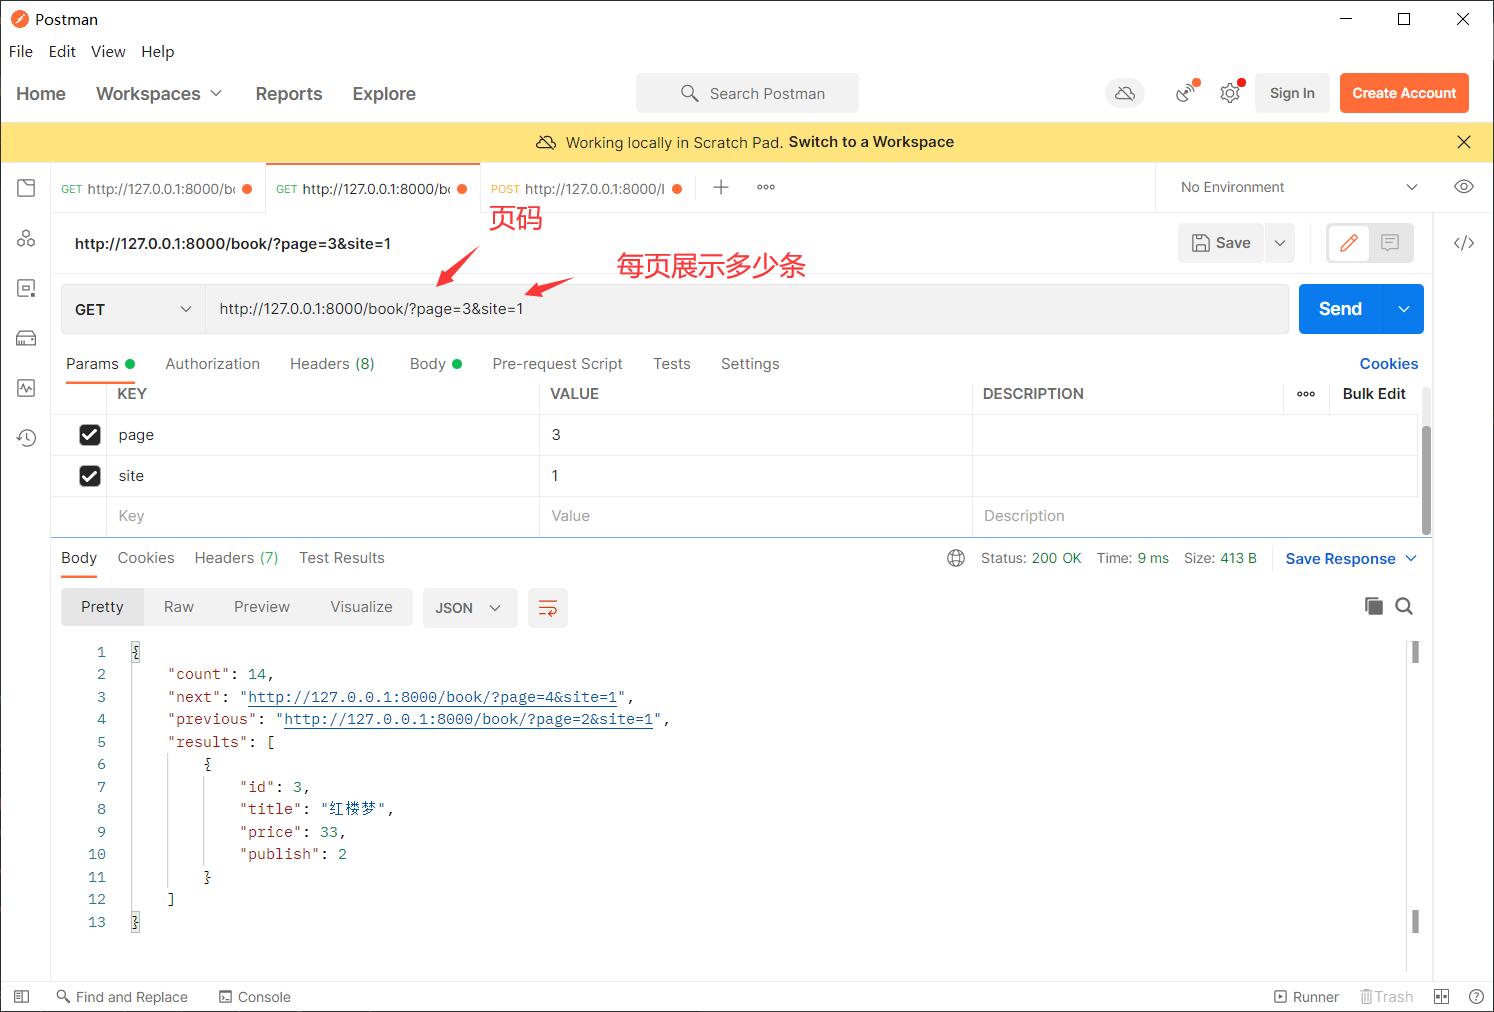Open the Tests tab
1494x1012 pixels.
pos(672,363)
